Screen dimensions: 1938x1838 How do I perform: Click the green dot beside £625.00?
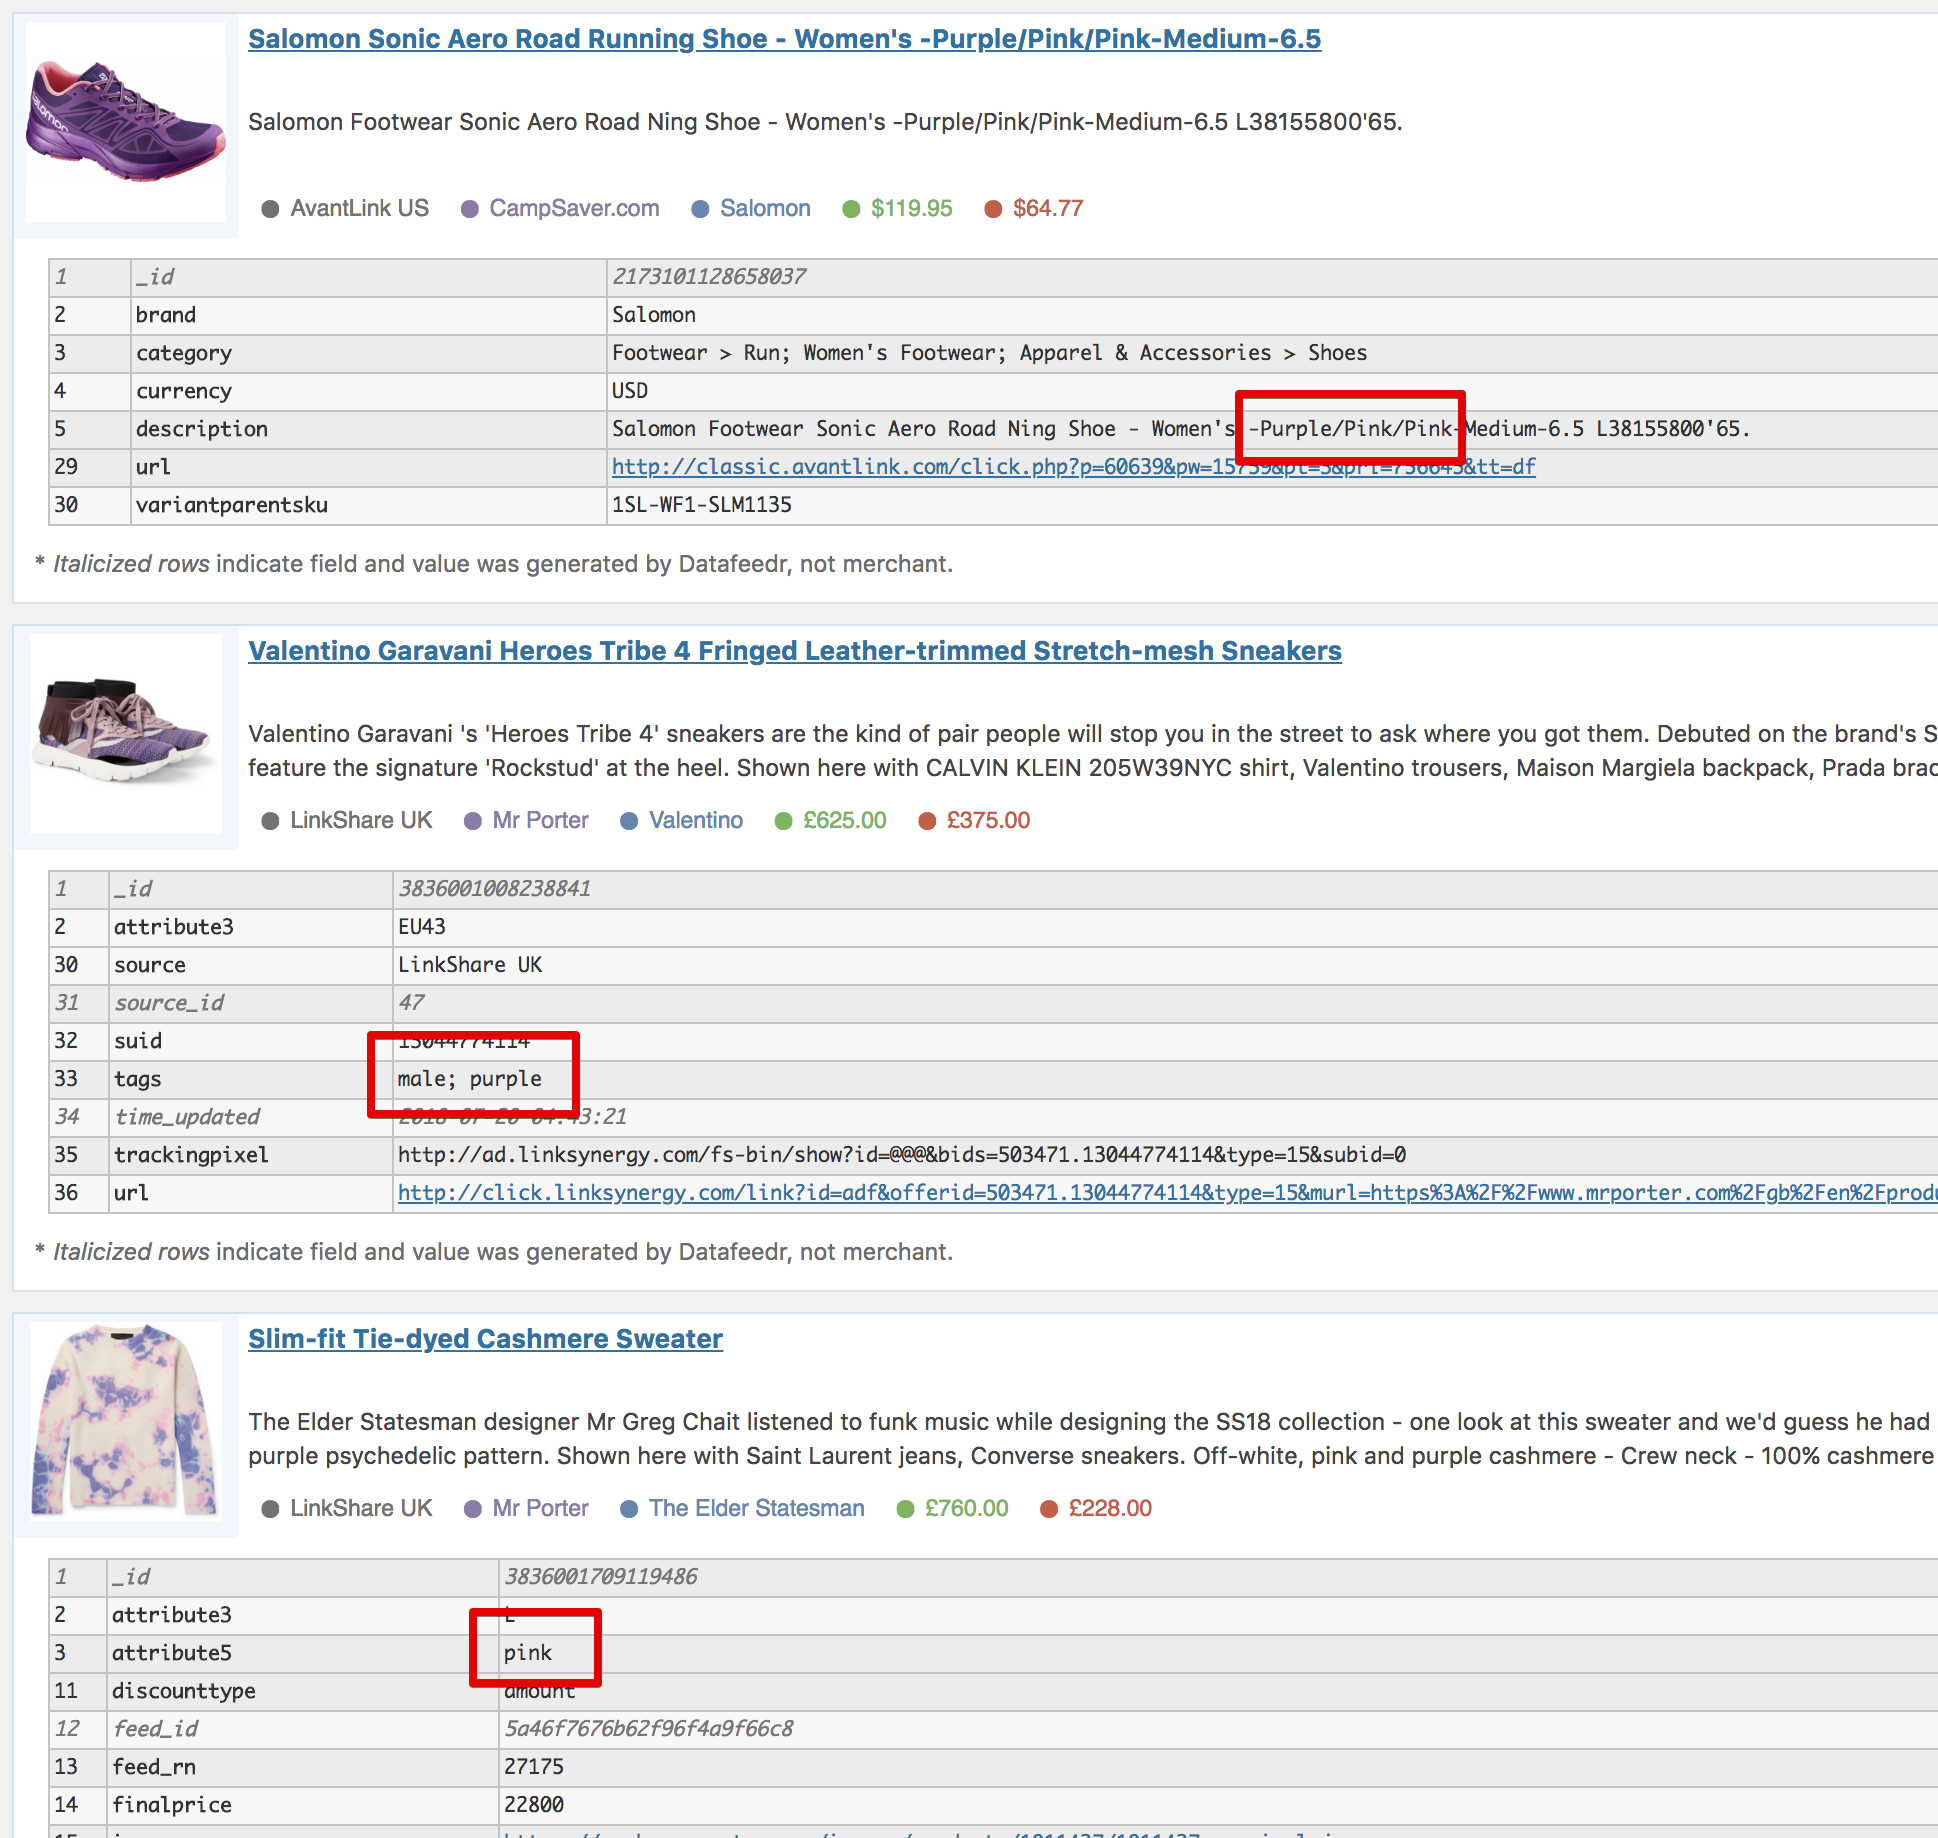pos(784,821)
